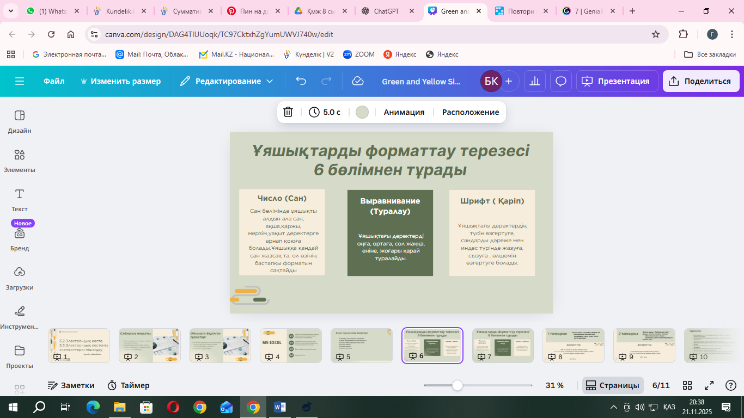Open Анимация panel

(404, 112)
